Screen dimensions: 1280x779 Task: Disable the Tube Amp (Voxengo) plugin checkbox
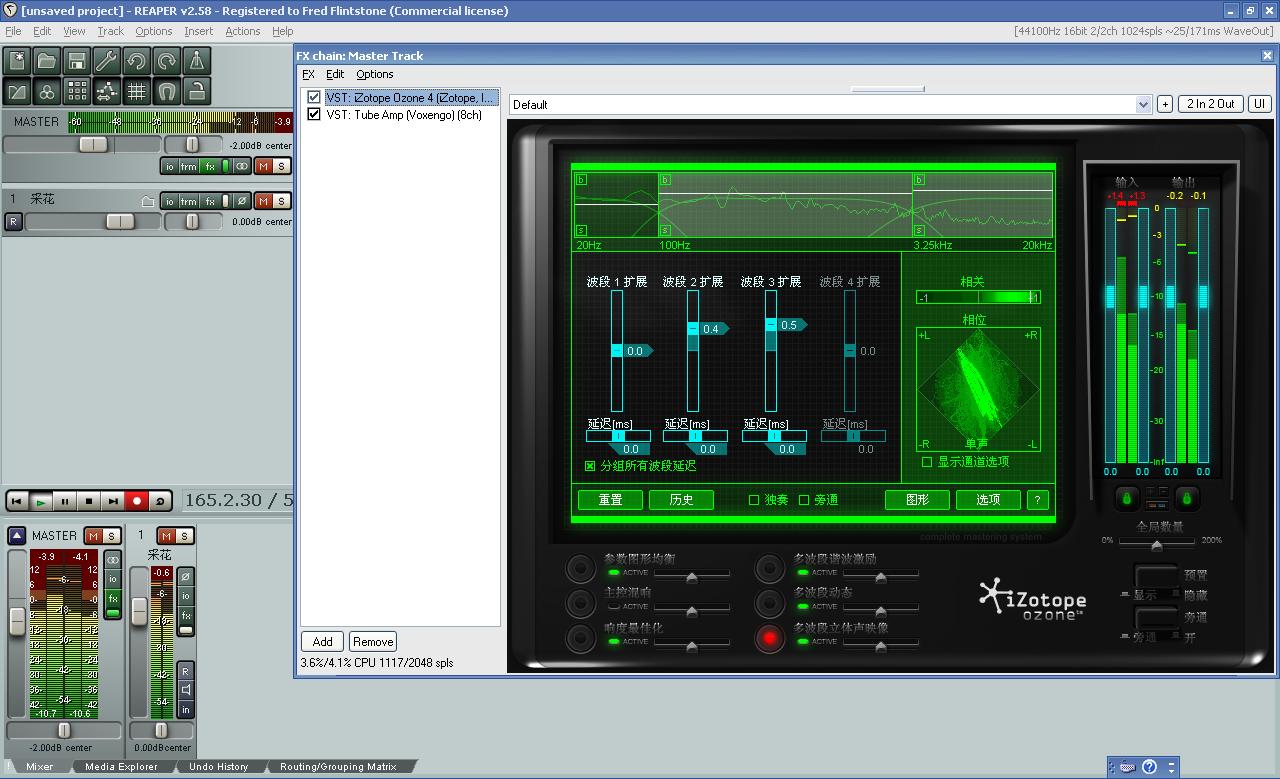(314, 115)
